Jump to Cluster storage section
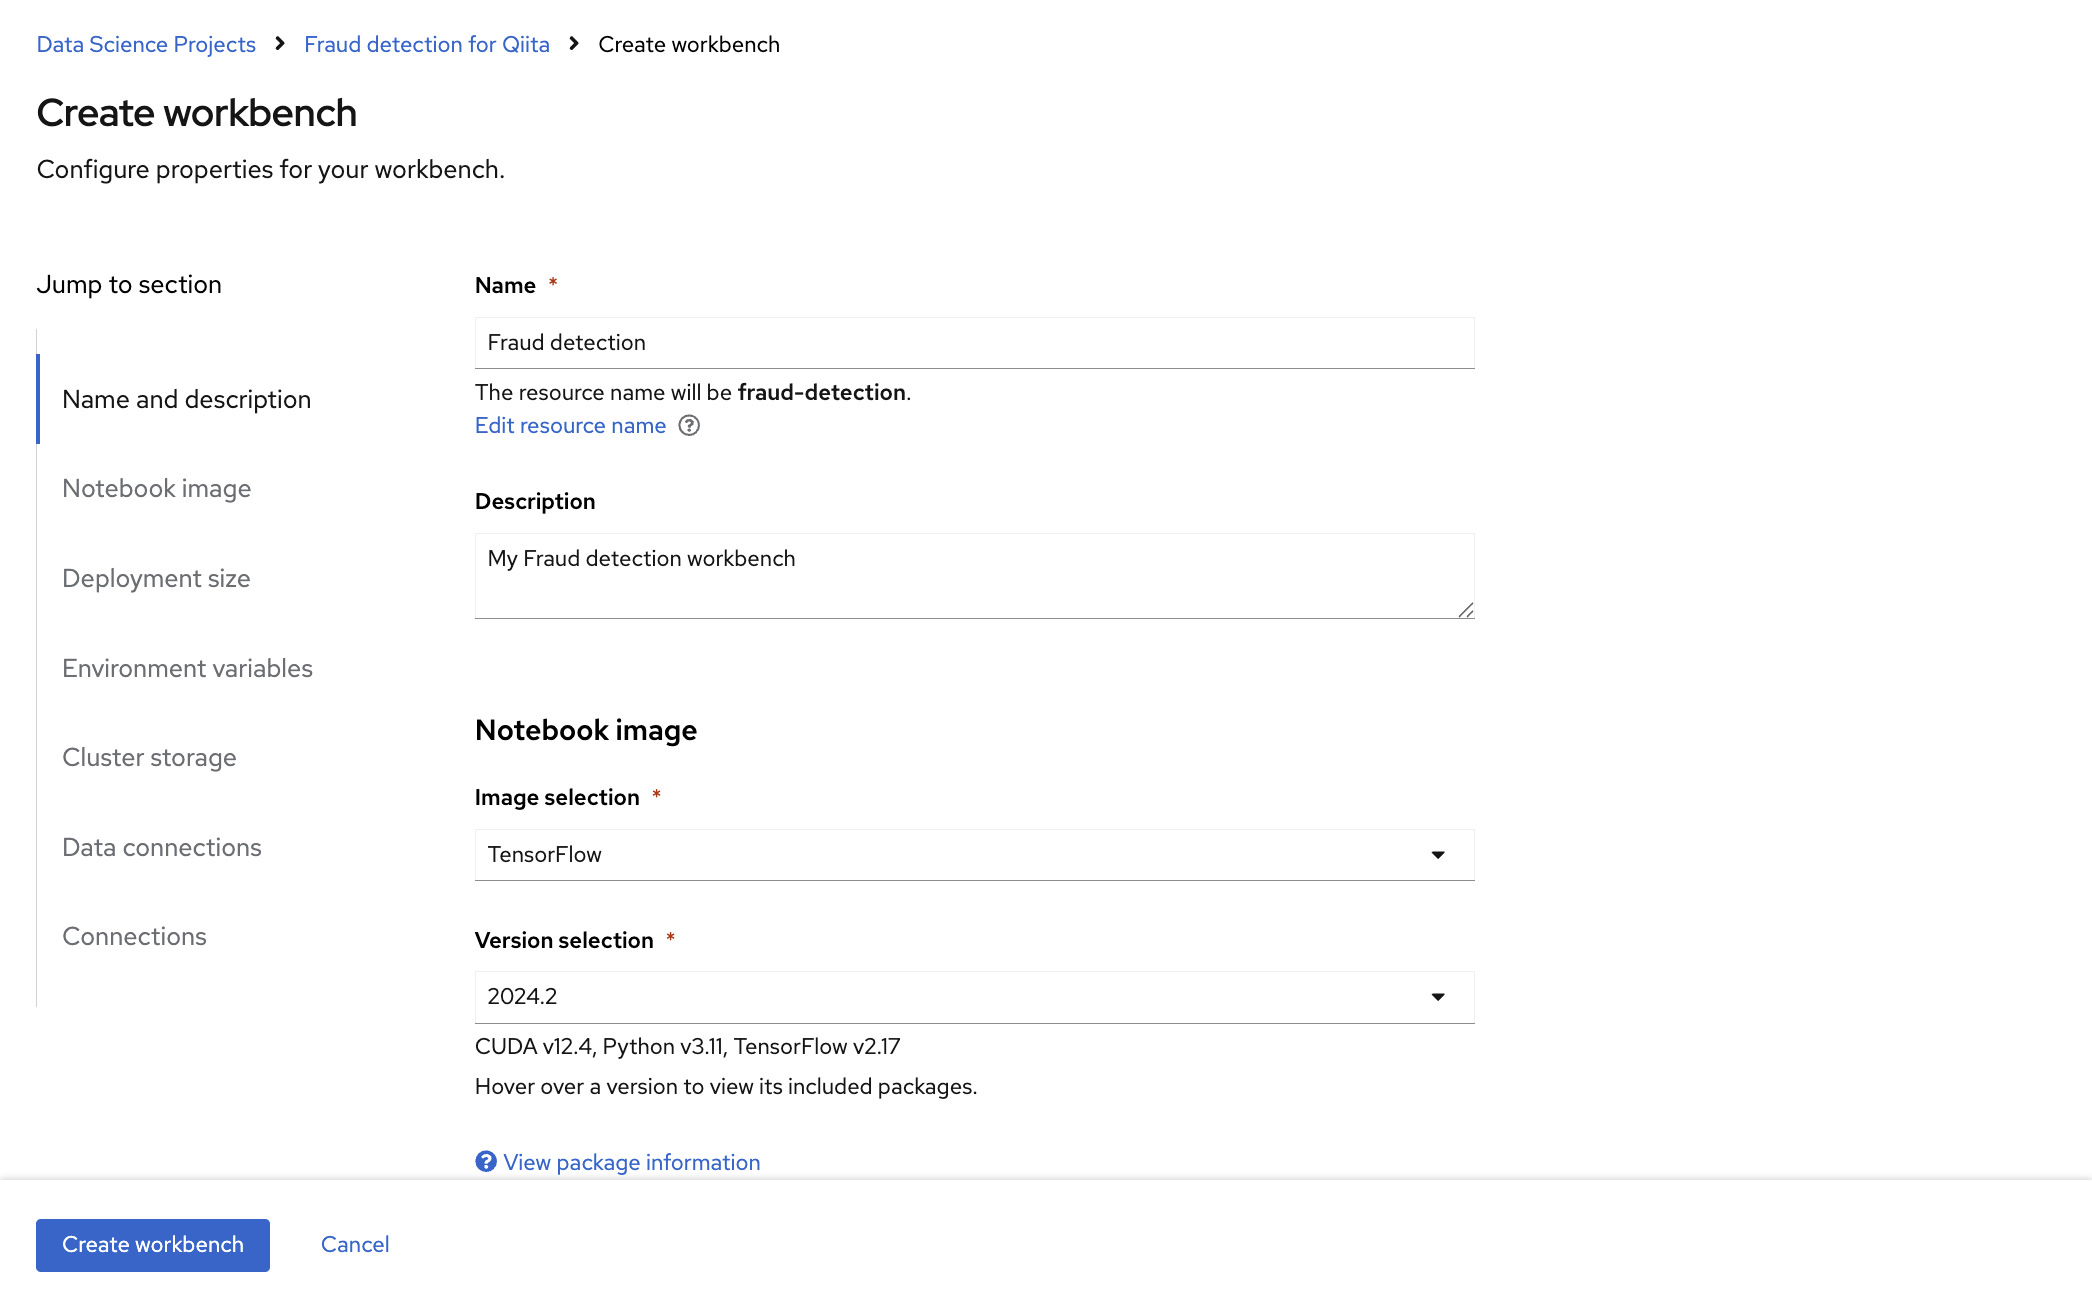 pos(149,757)
